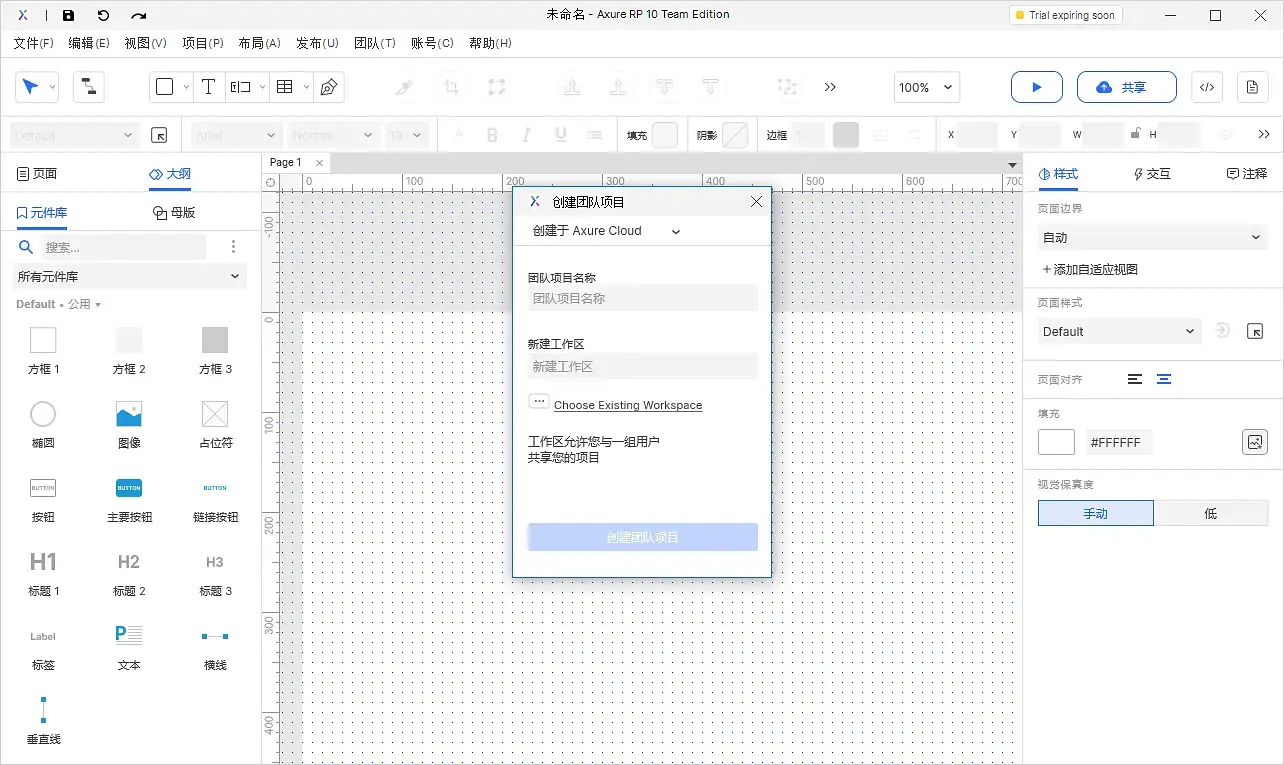The image size is (1284, 765).
Task: Click the format painter icon in the toolbar
Action: [404, 87]
